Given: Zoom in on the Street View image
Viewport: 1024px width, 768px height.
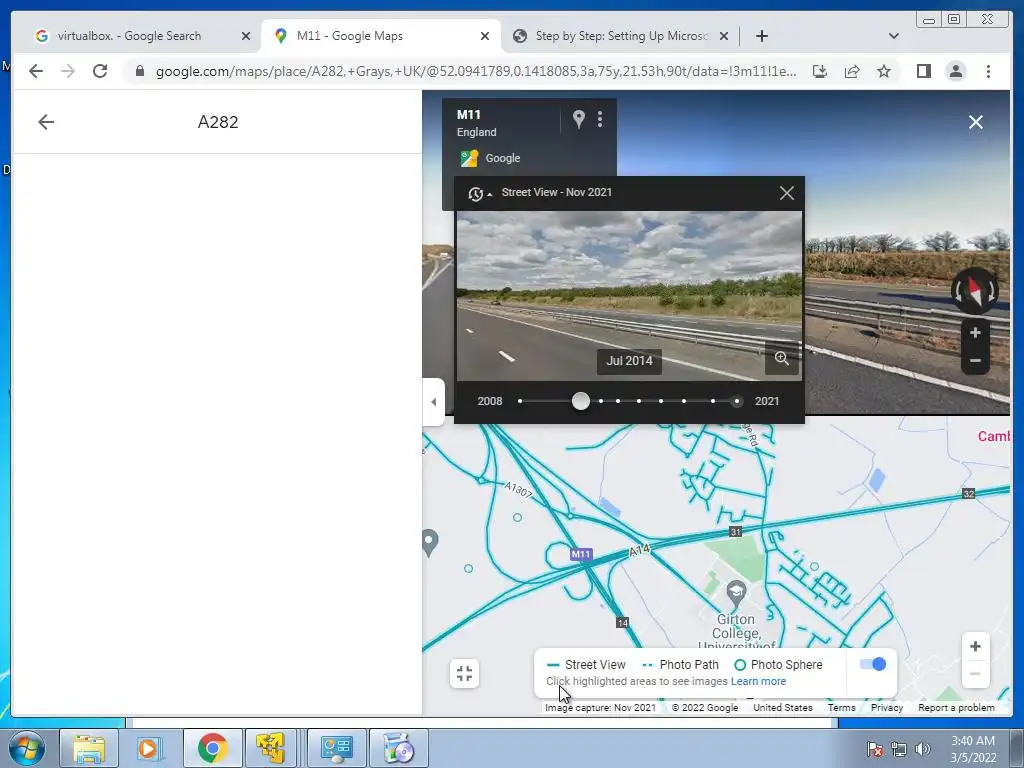Looking at the screenshot, I should click(975, 333).
